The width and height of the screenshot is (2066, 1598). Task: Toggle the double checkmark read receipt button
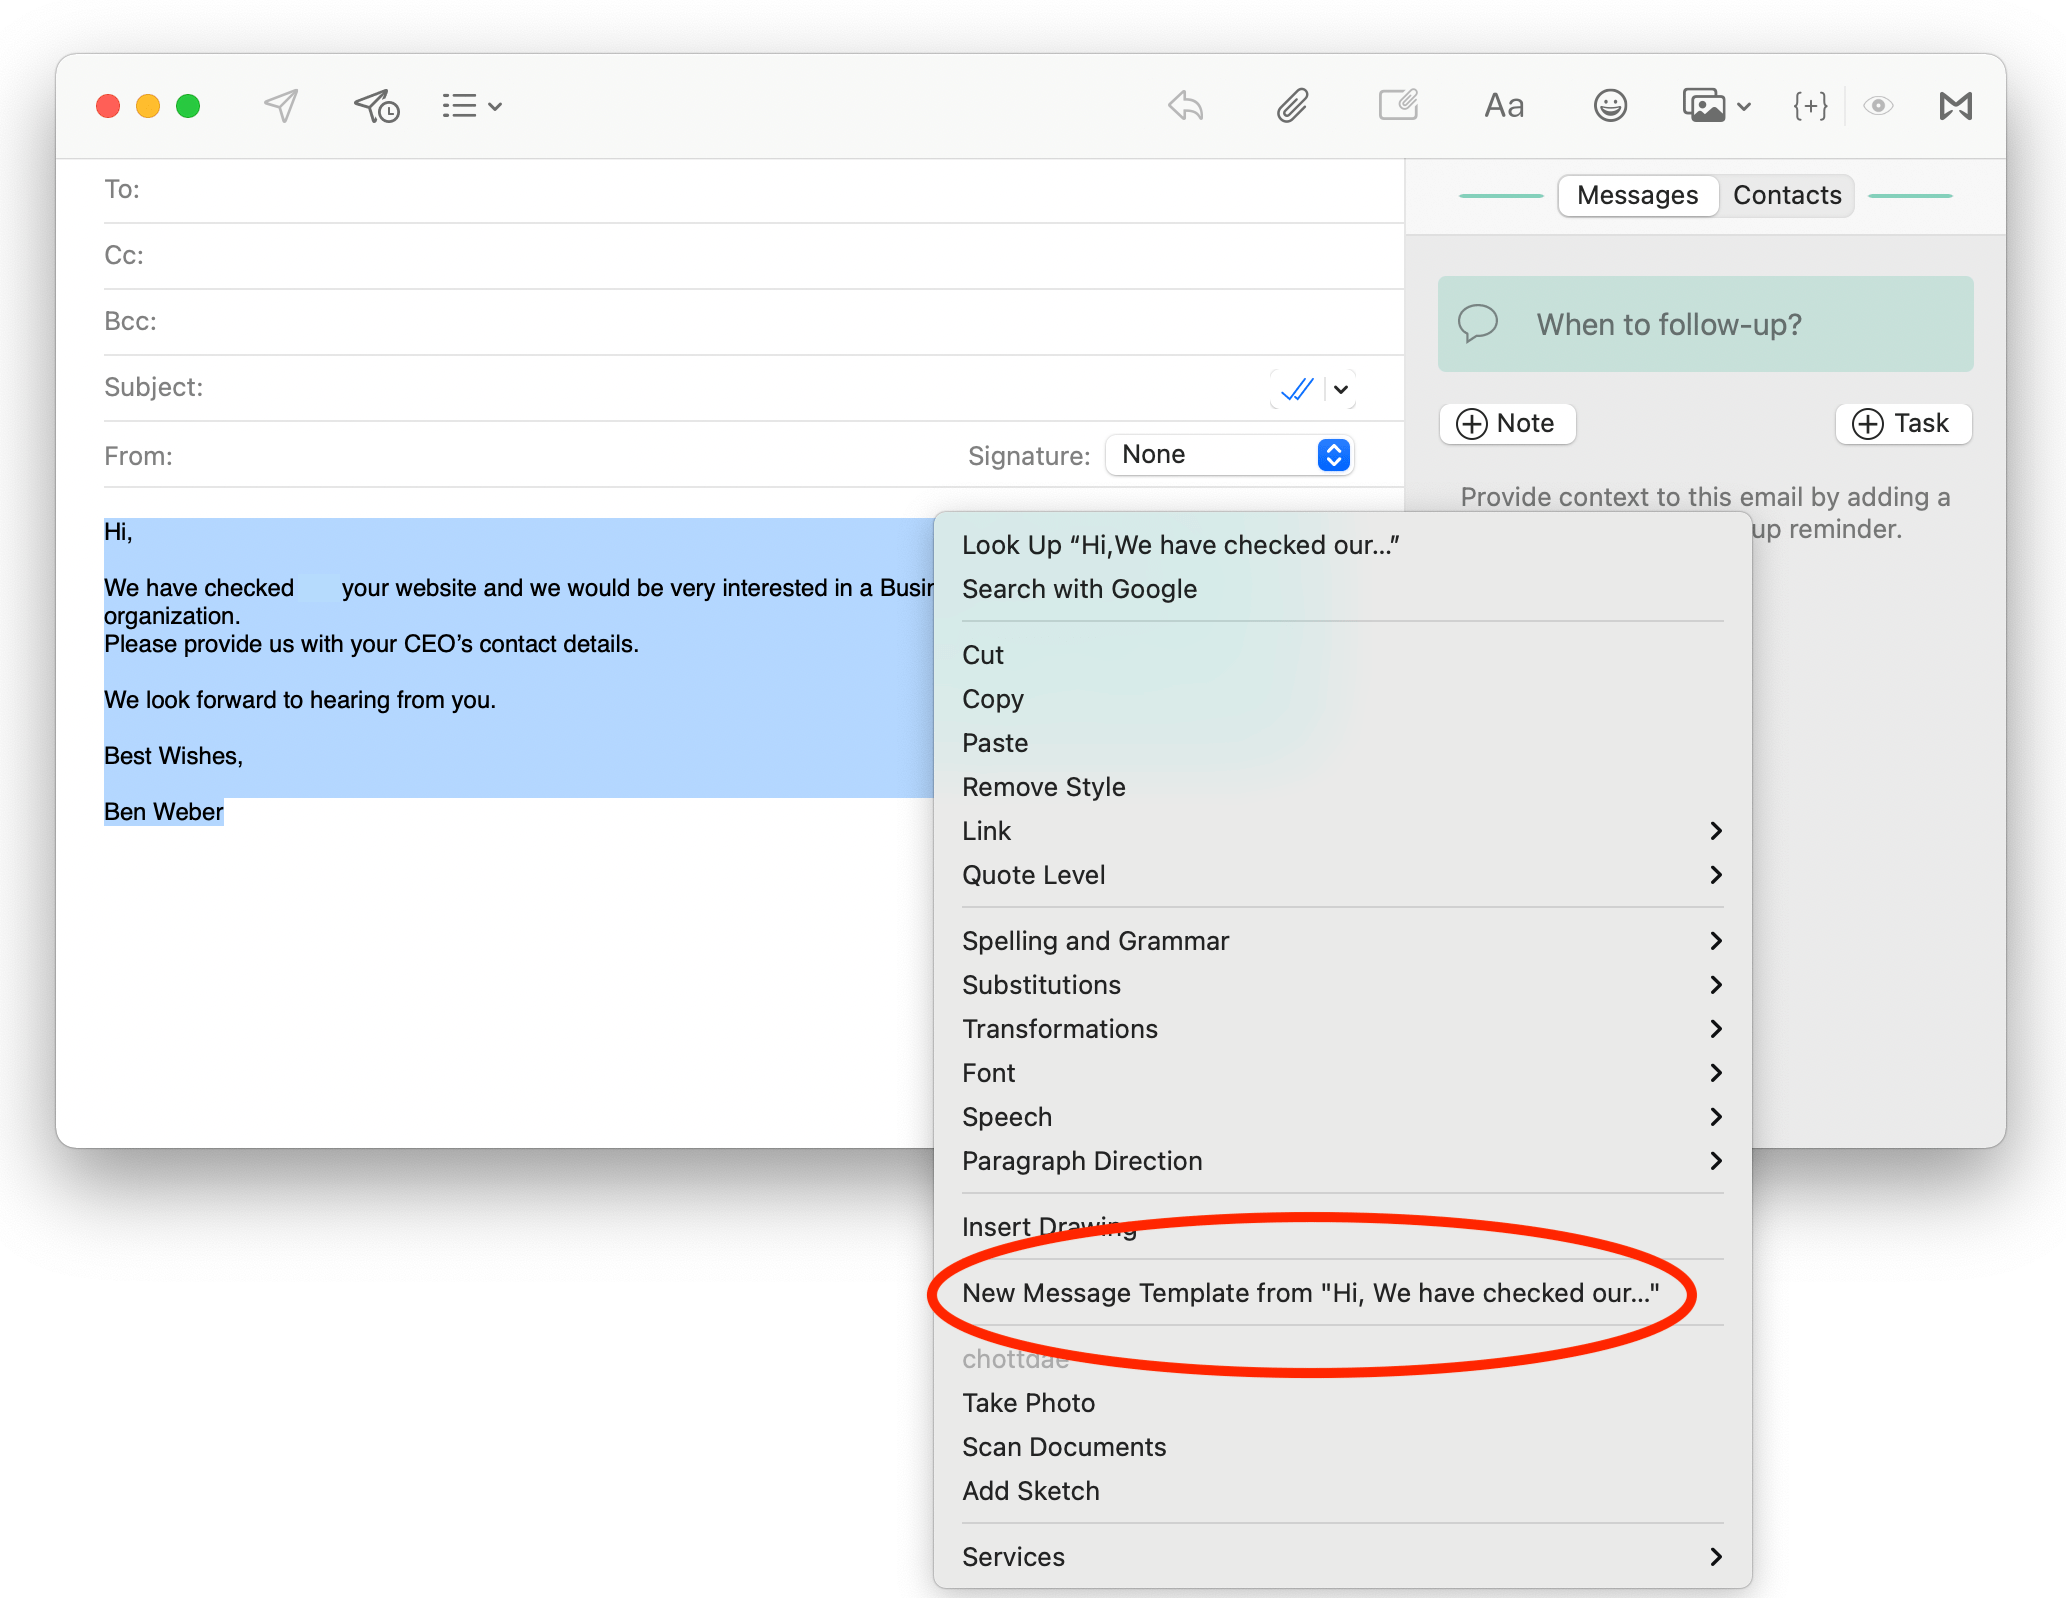click(1297, 389)
